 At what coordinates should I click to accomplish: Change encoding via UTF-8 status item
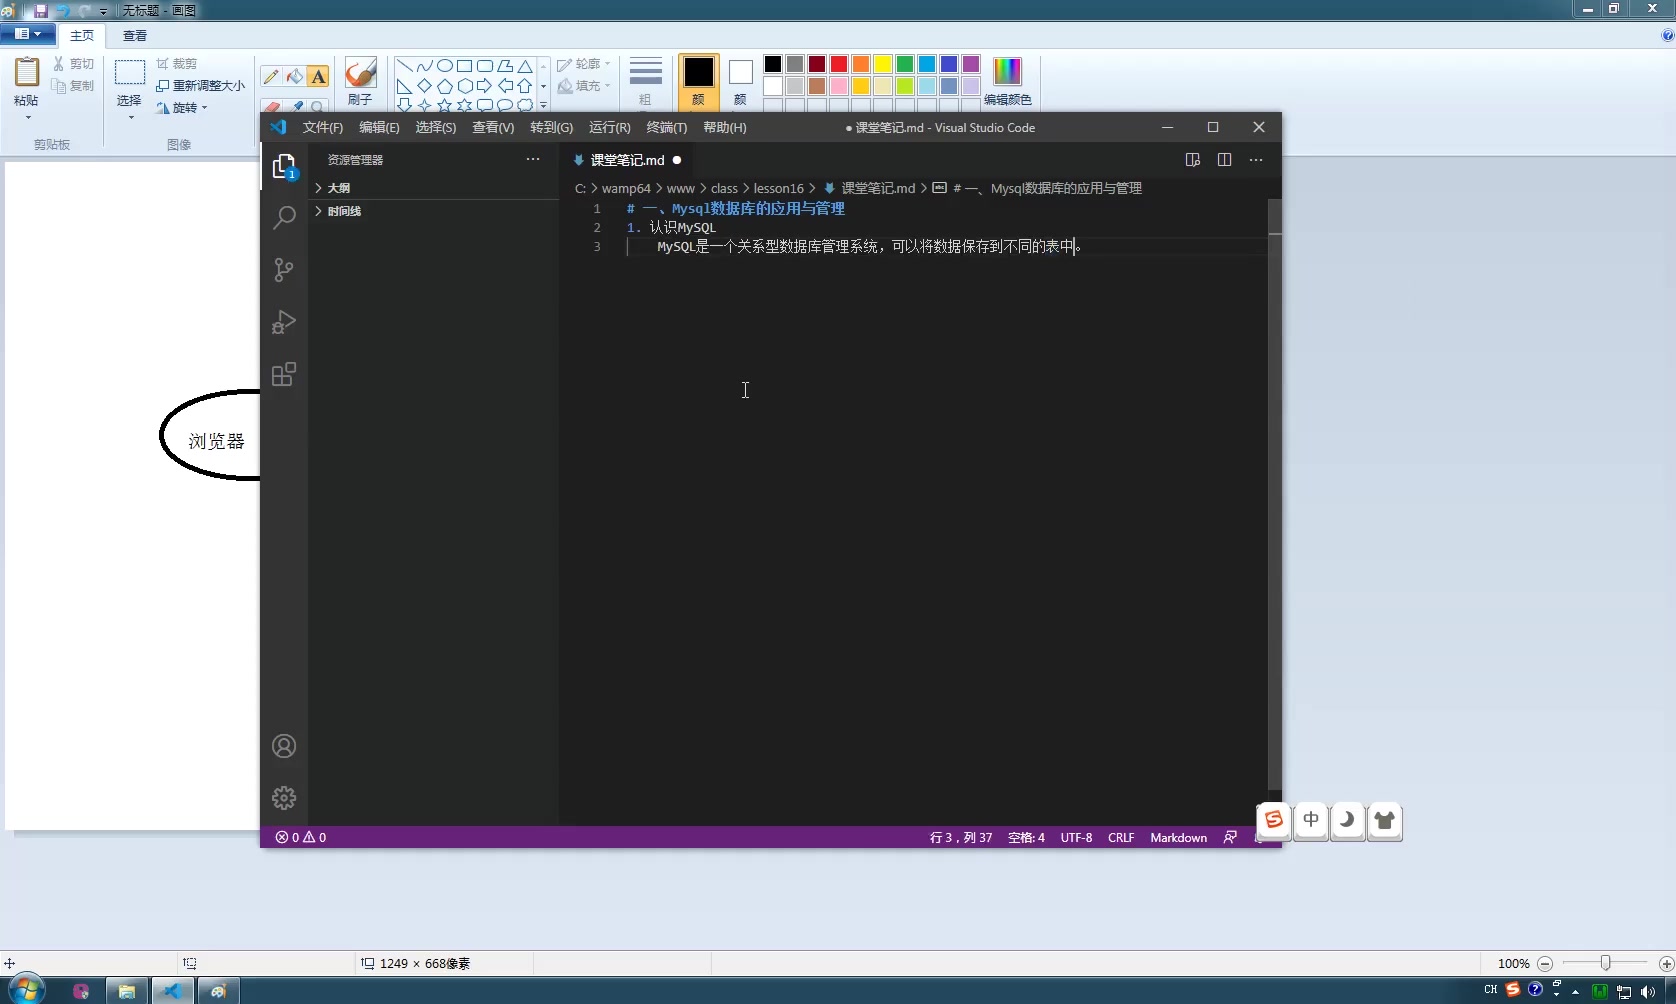(x=1076, y=838)
